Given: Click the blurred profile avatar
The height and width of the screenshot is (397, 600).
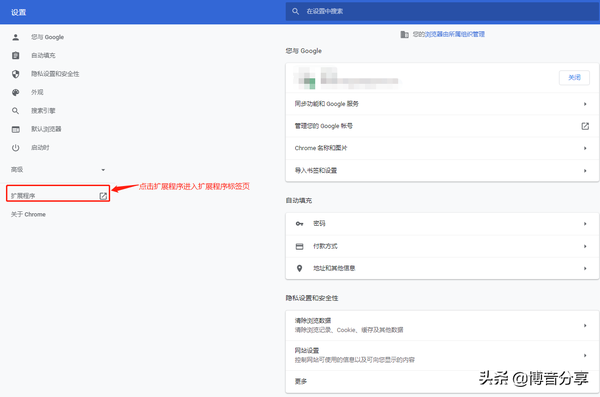Looking at the screenshot, I should point(305,78).
